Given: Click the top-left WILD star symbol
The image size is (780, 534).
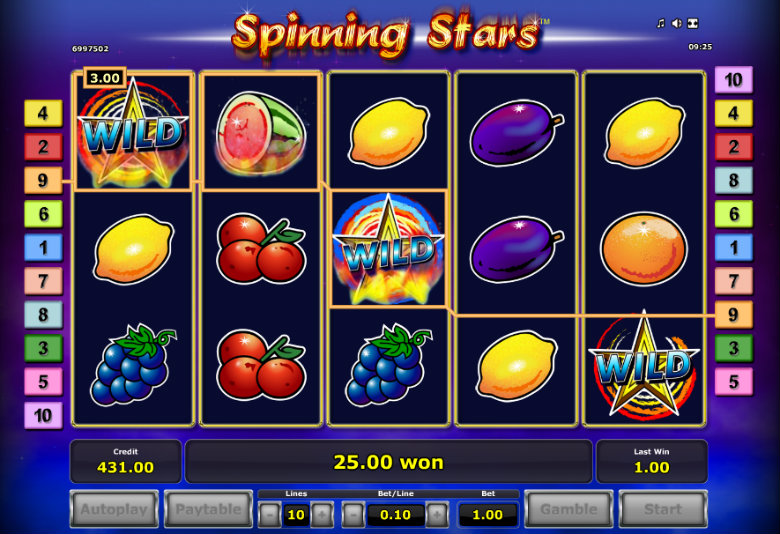Looking at the screenshot, I should (x=133, y=134).
